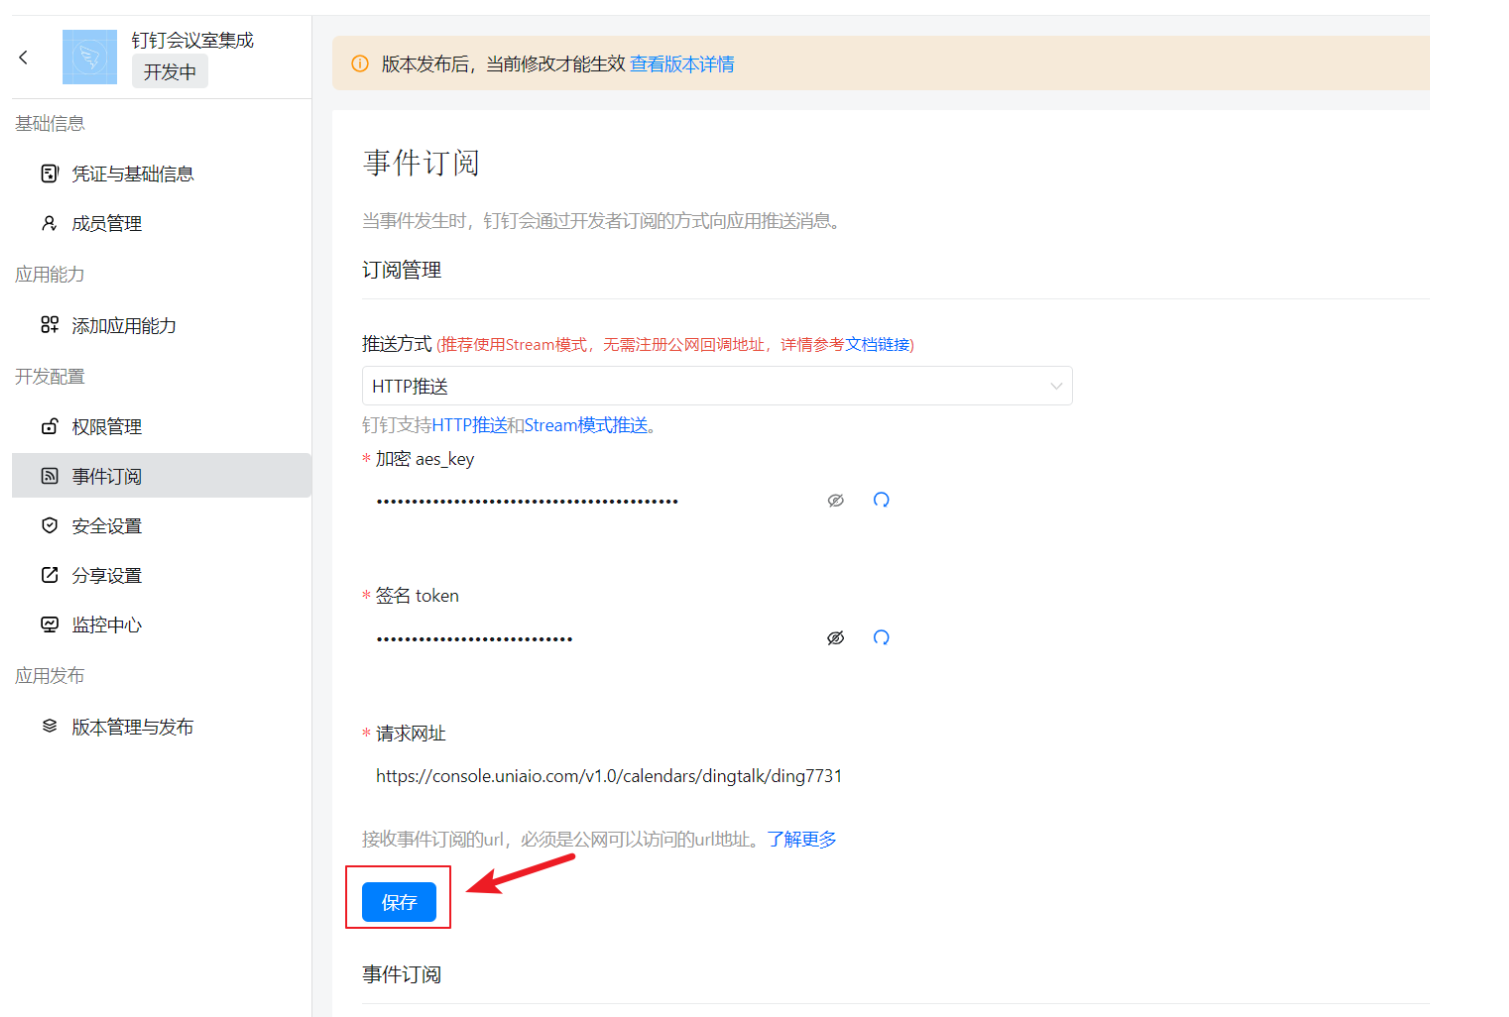Select the 事件订阅 sidebar menu item
1509x1017 pixels.
(162, 476)
